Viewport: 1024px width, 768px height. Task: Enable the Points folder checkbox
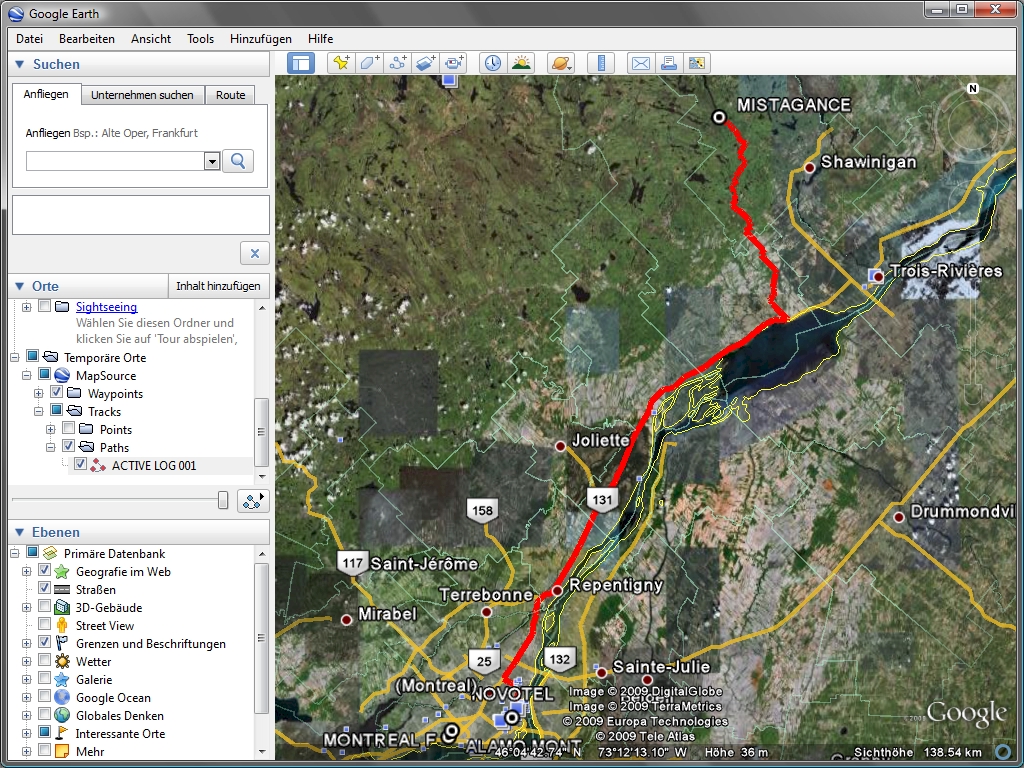tap(69, 428)
